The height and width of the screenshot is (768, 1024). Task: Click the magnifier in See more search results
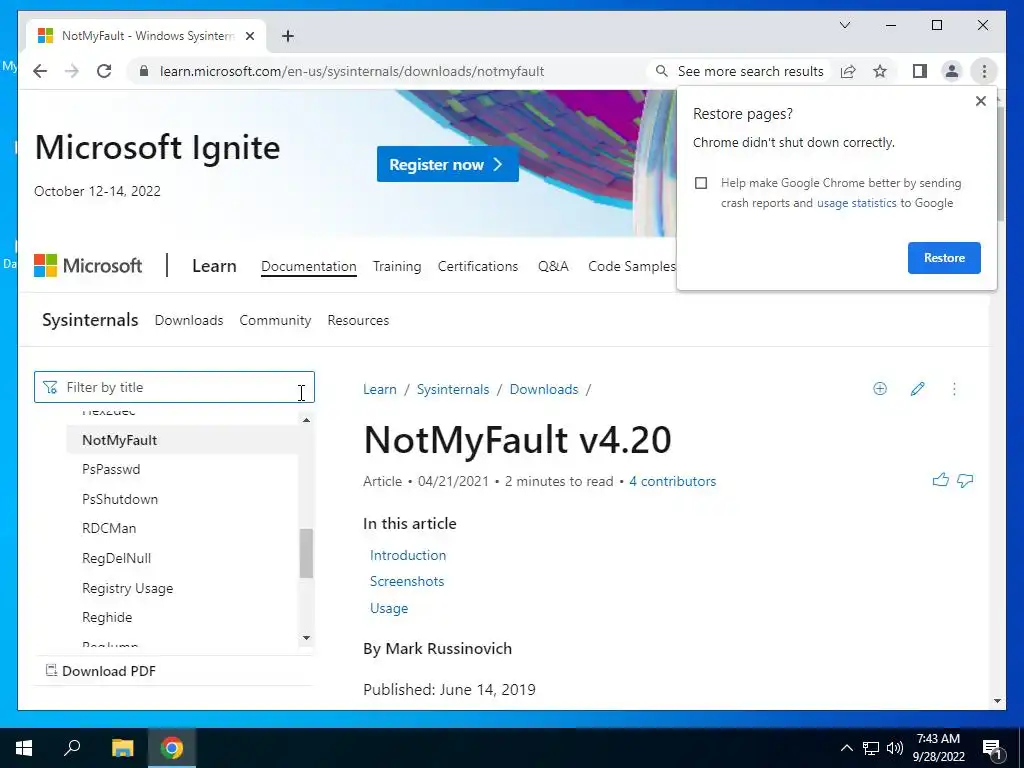point(662,71)
